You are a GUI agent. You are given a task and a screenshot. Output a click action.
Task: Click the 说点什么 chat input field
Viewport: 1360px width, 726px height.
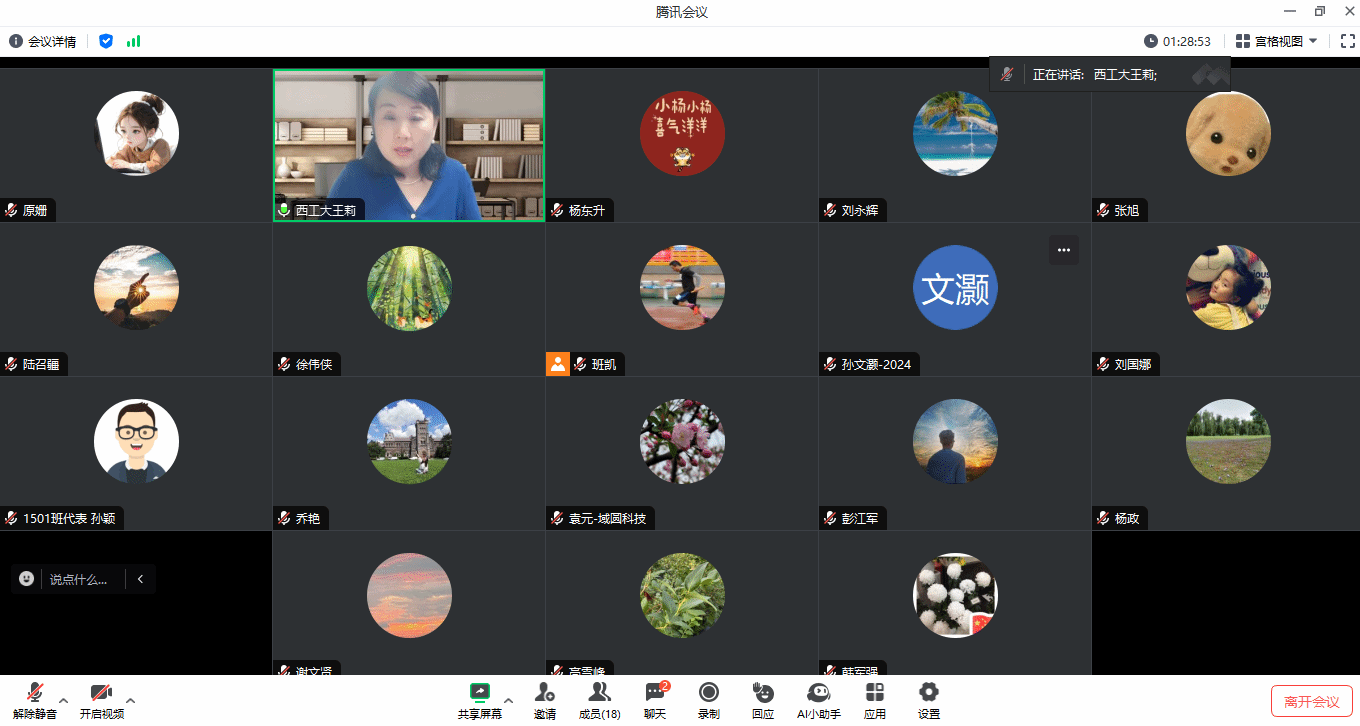point(79,579)
